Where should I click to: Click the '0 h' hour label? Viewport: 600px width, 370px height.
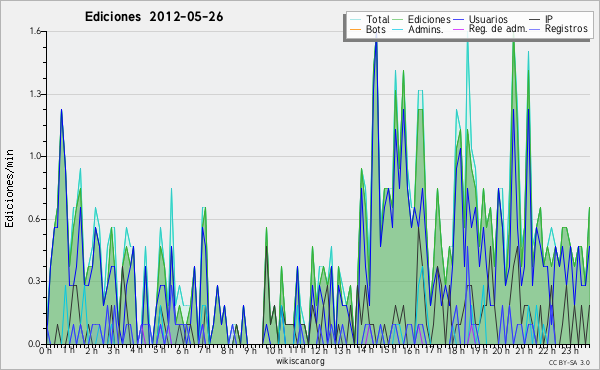point(46,351)
